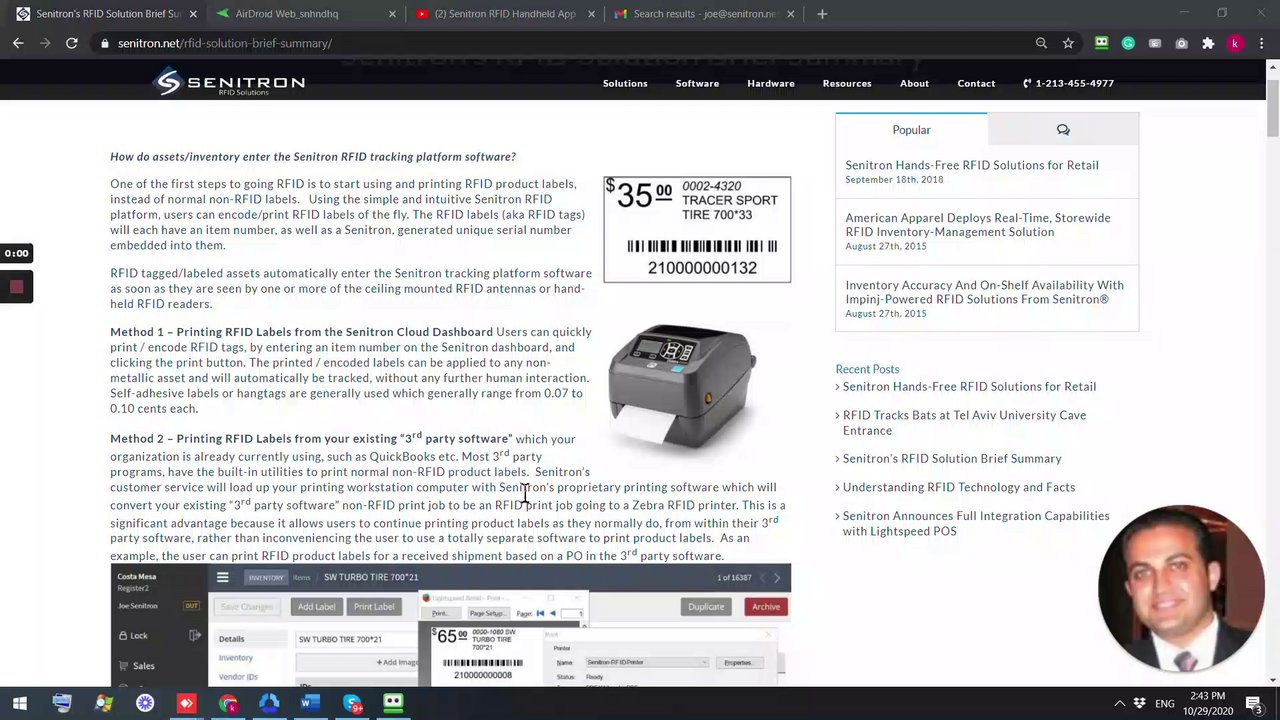Switch to the Gmail Search results tab

705,14
